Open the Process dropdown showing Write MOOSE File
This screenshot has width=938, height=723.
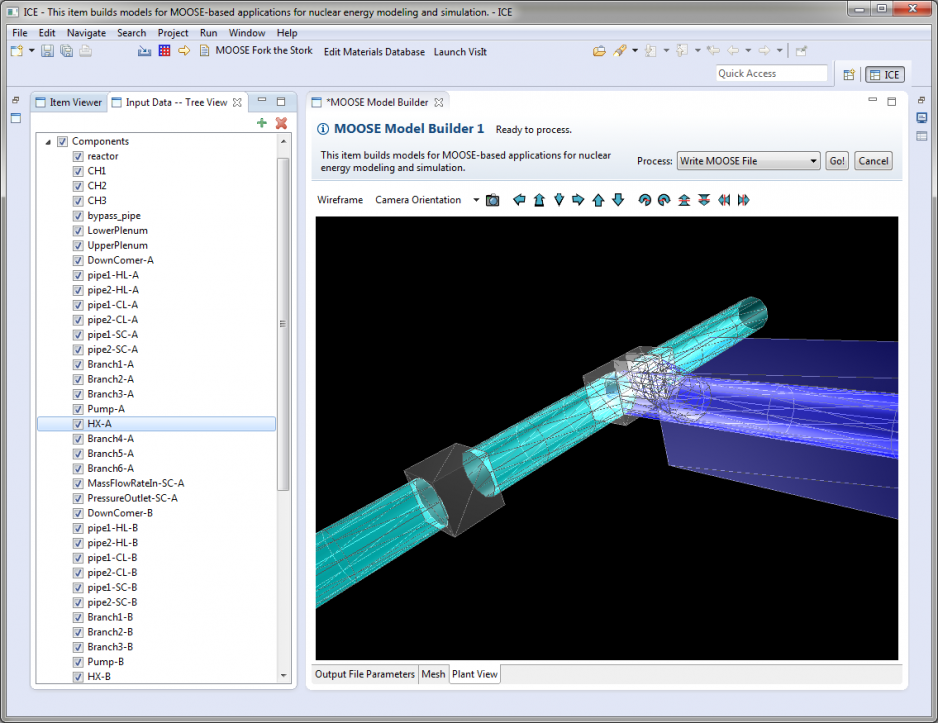pos(748,161)
